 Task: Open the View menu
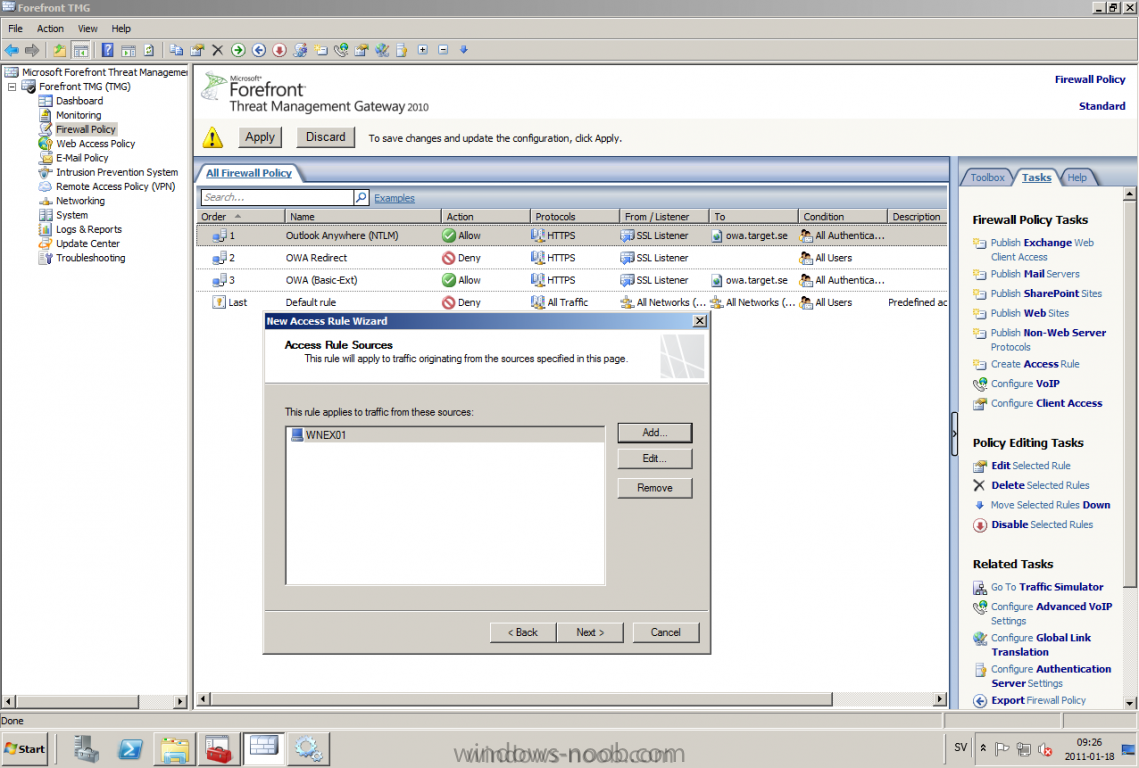(x=88, y=28)
